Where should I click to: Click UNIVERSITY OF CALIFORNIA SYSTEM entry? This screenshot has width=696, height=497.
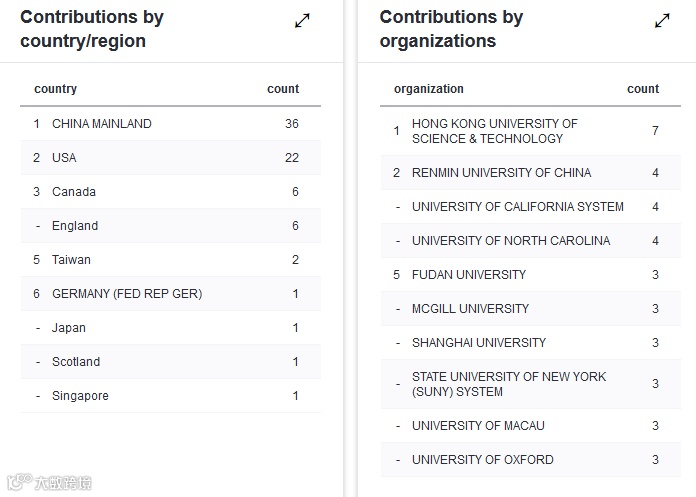point(517,207)
